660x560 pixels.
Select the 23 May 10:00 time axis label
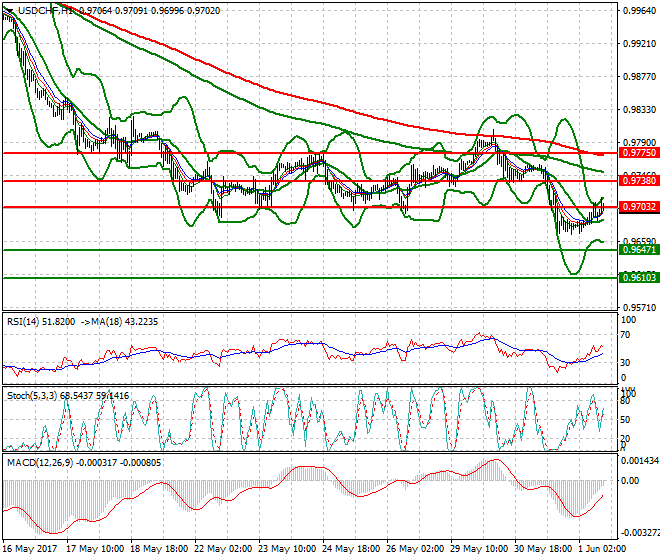coord(287,549)
